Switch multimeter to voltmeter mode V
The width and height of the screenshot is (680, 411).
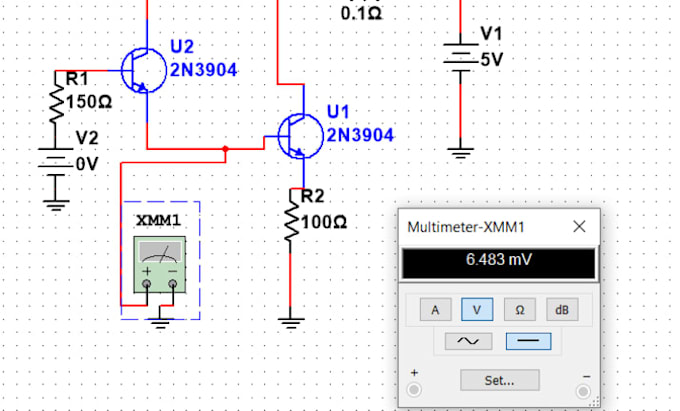coord(477,310)
